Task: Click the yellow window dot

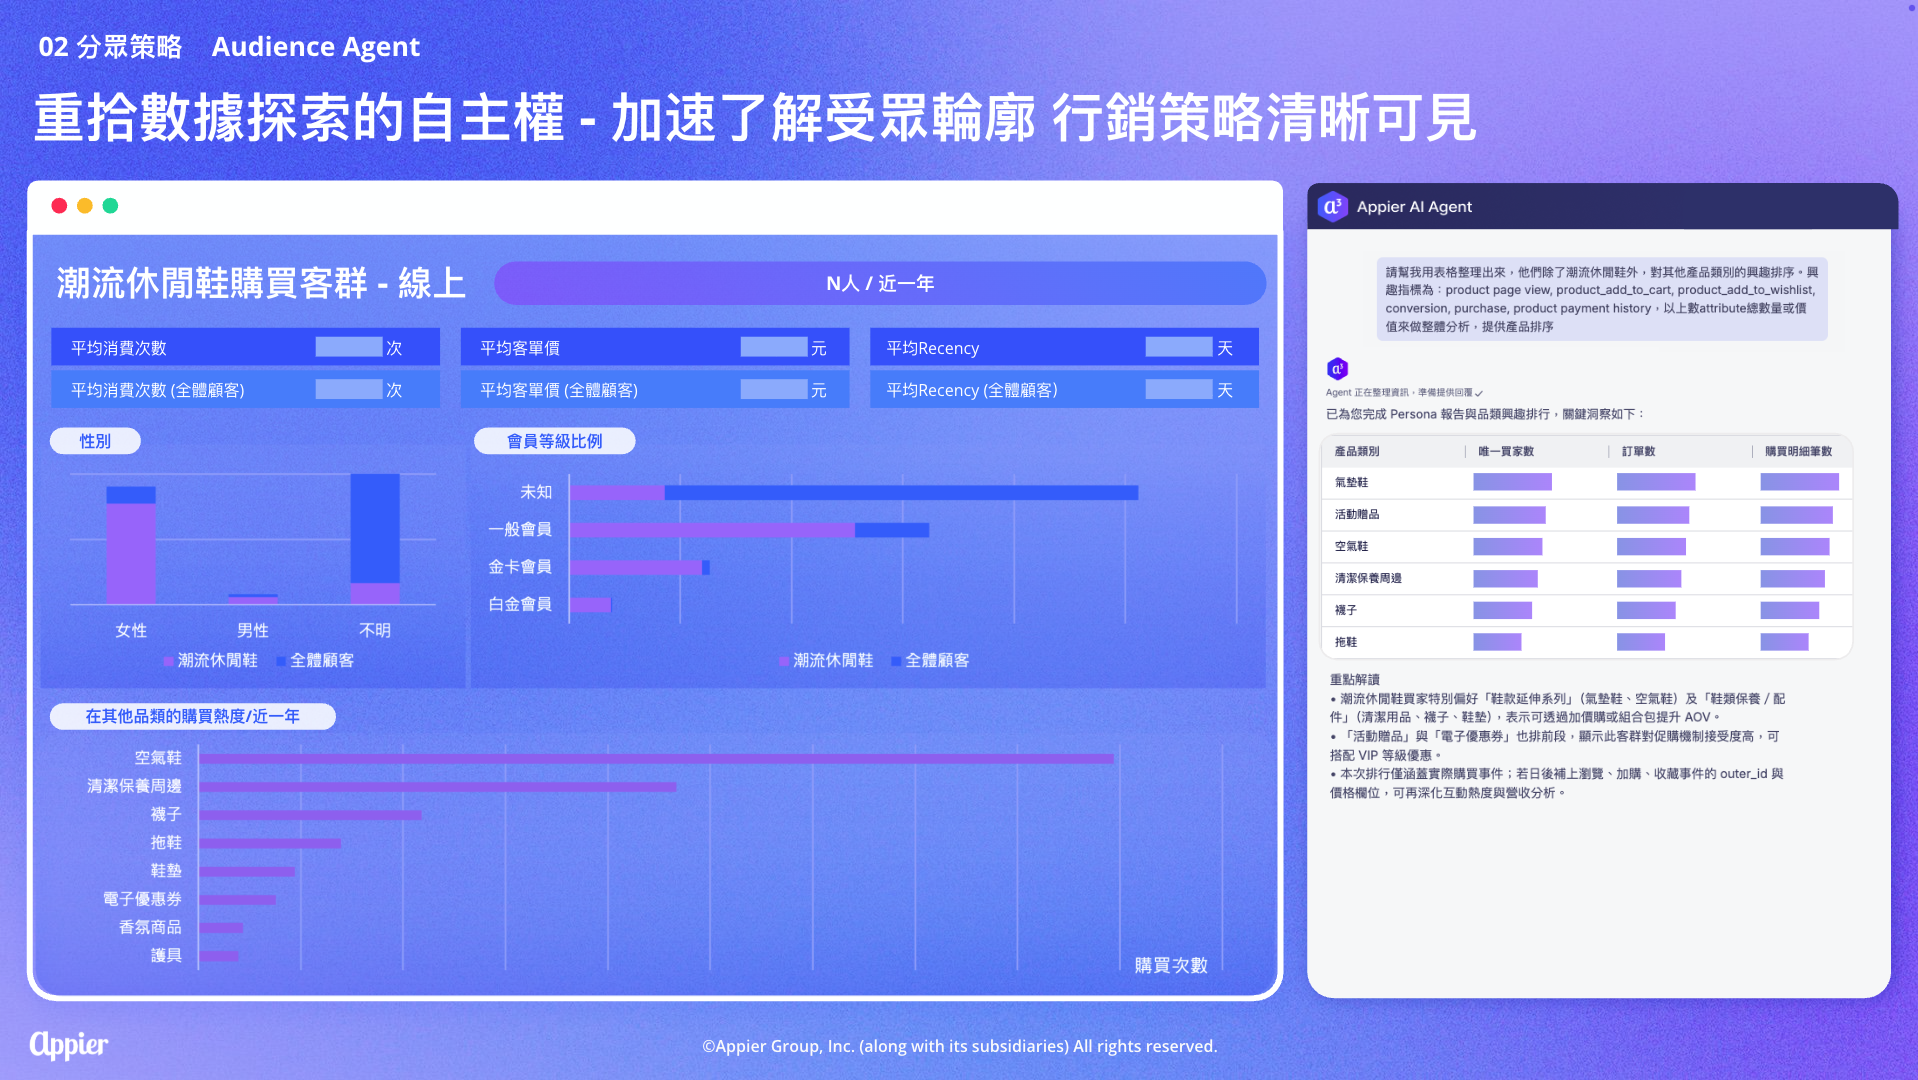Action: (x=85, y=206)
